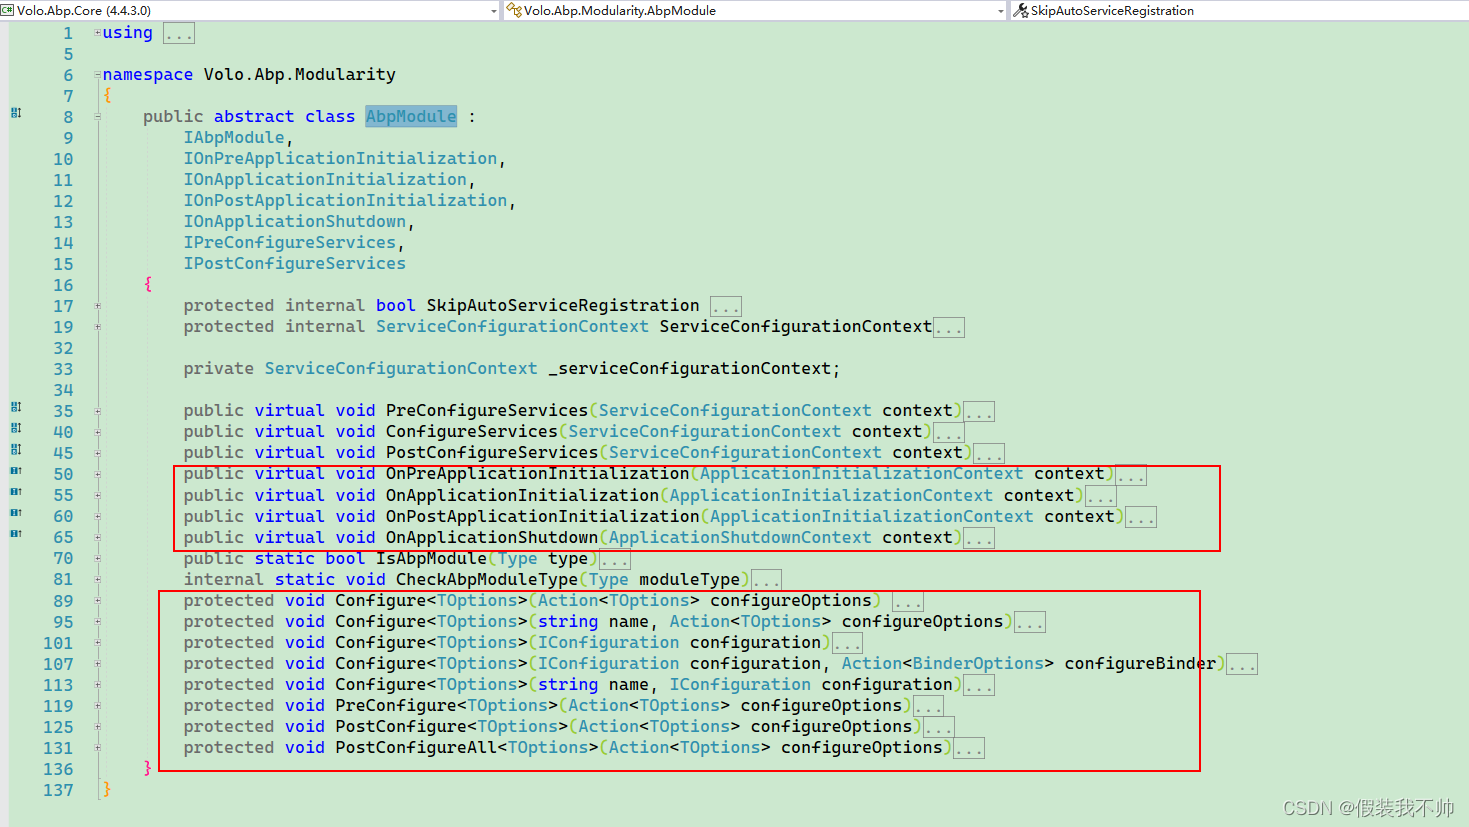1469x827 pixels.
Task: Click the CheckAbpModuleType method name
Action: [487, 579]
